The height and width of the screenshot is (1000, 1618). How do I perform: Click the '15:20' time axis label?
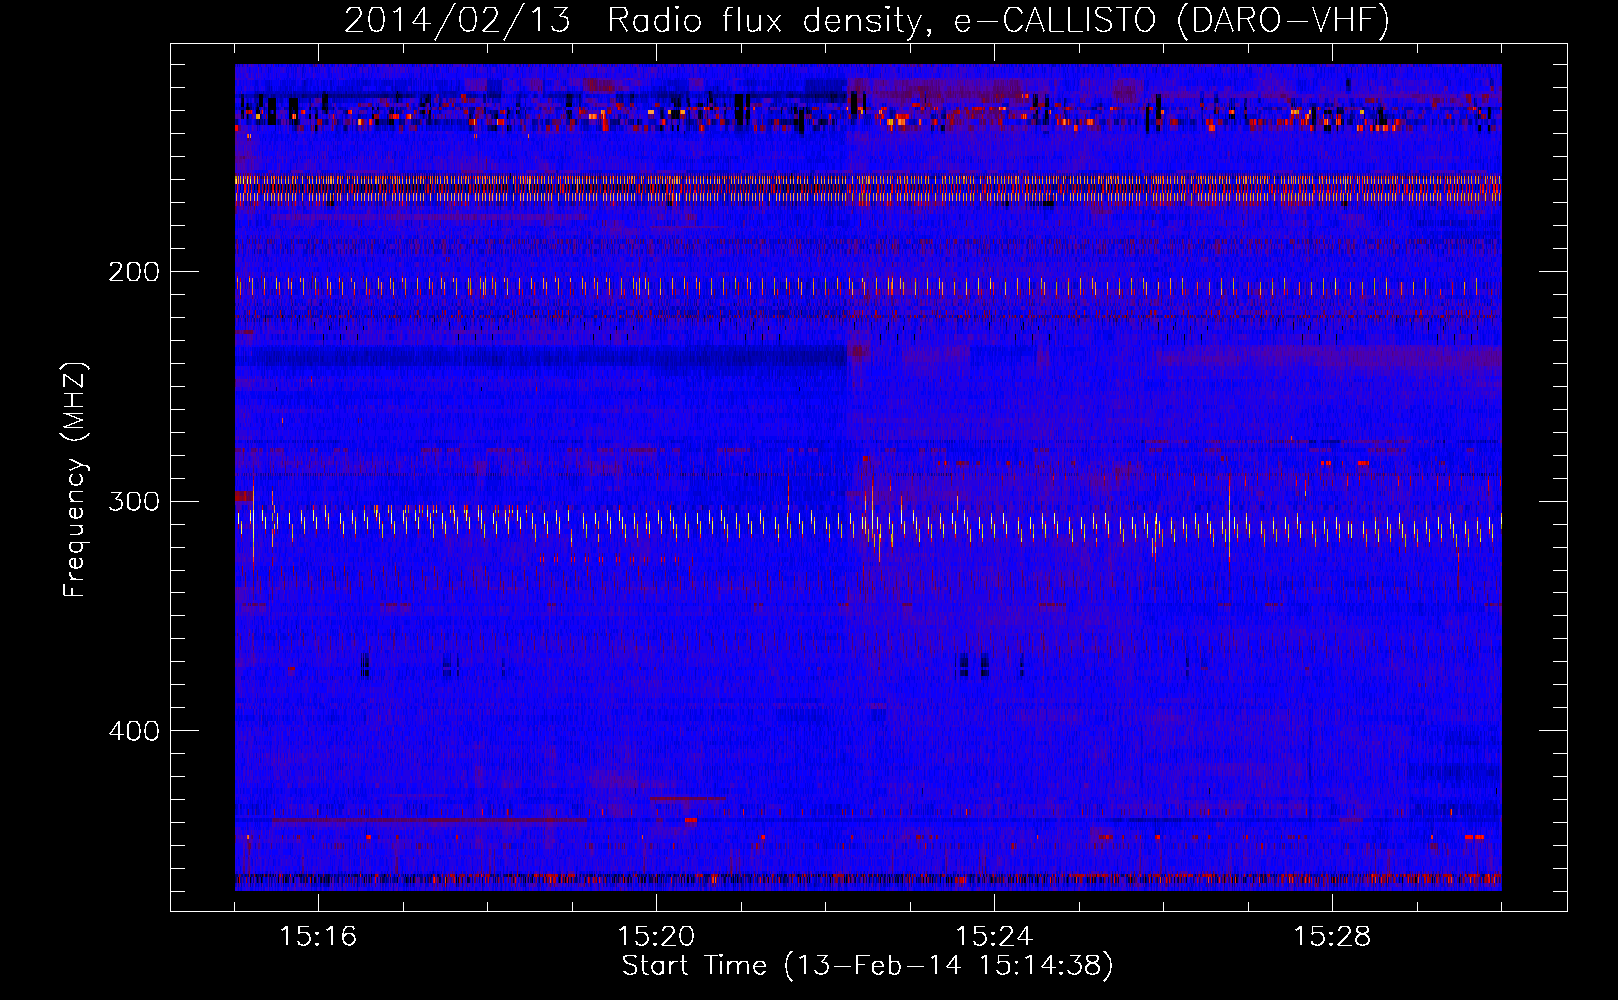coord(656,937)
